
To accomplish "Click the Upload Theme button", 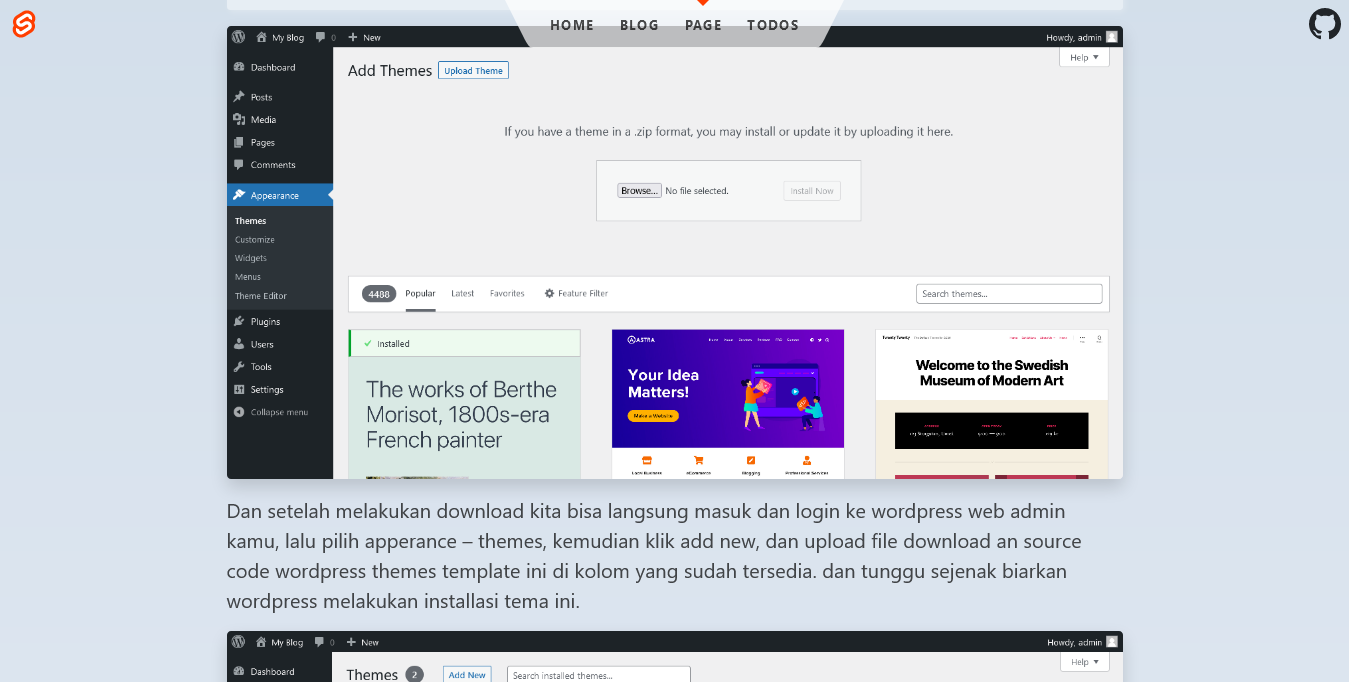I will (x=474, y=71).
